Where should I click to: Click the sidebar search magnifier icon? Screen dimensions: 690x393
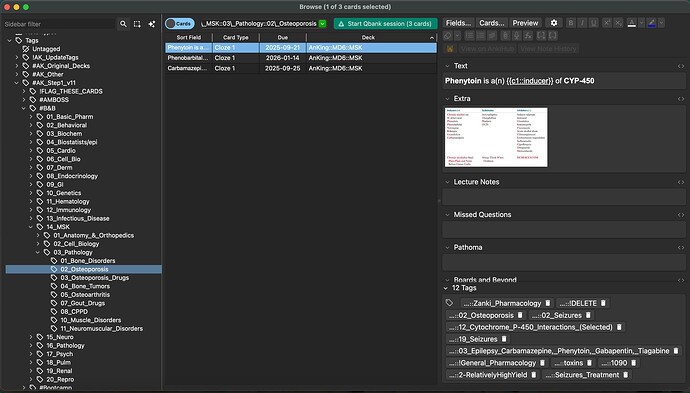[123, 24]
